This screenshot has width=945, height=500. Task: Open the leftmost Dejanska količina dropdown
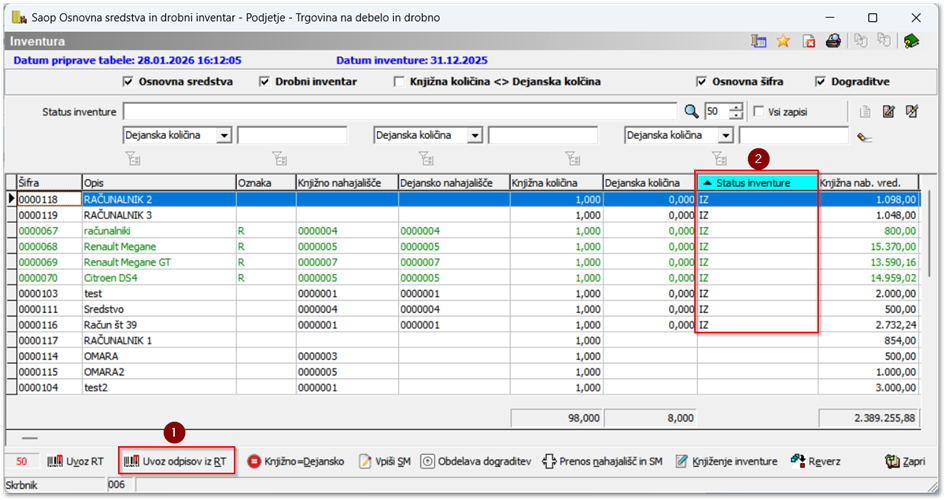coord(224,136)
